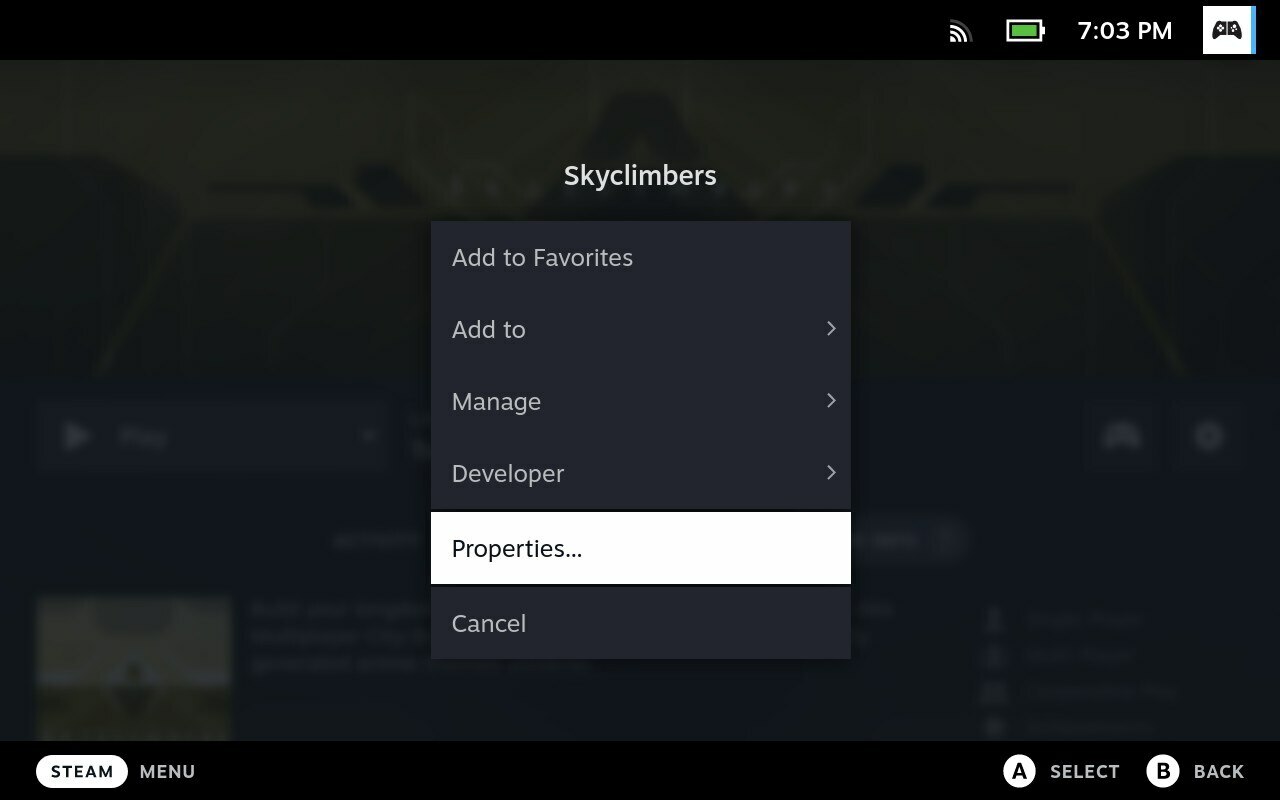The width and height of the screenshot is (1280, 800).
Task: Click the green battery indicator icon
Action: (x=1025, y=31)
